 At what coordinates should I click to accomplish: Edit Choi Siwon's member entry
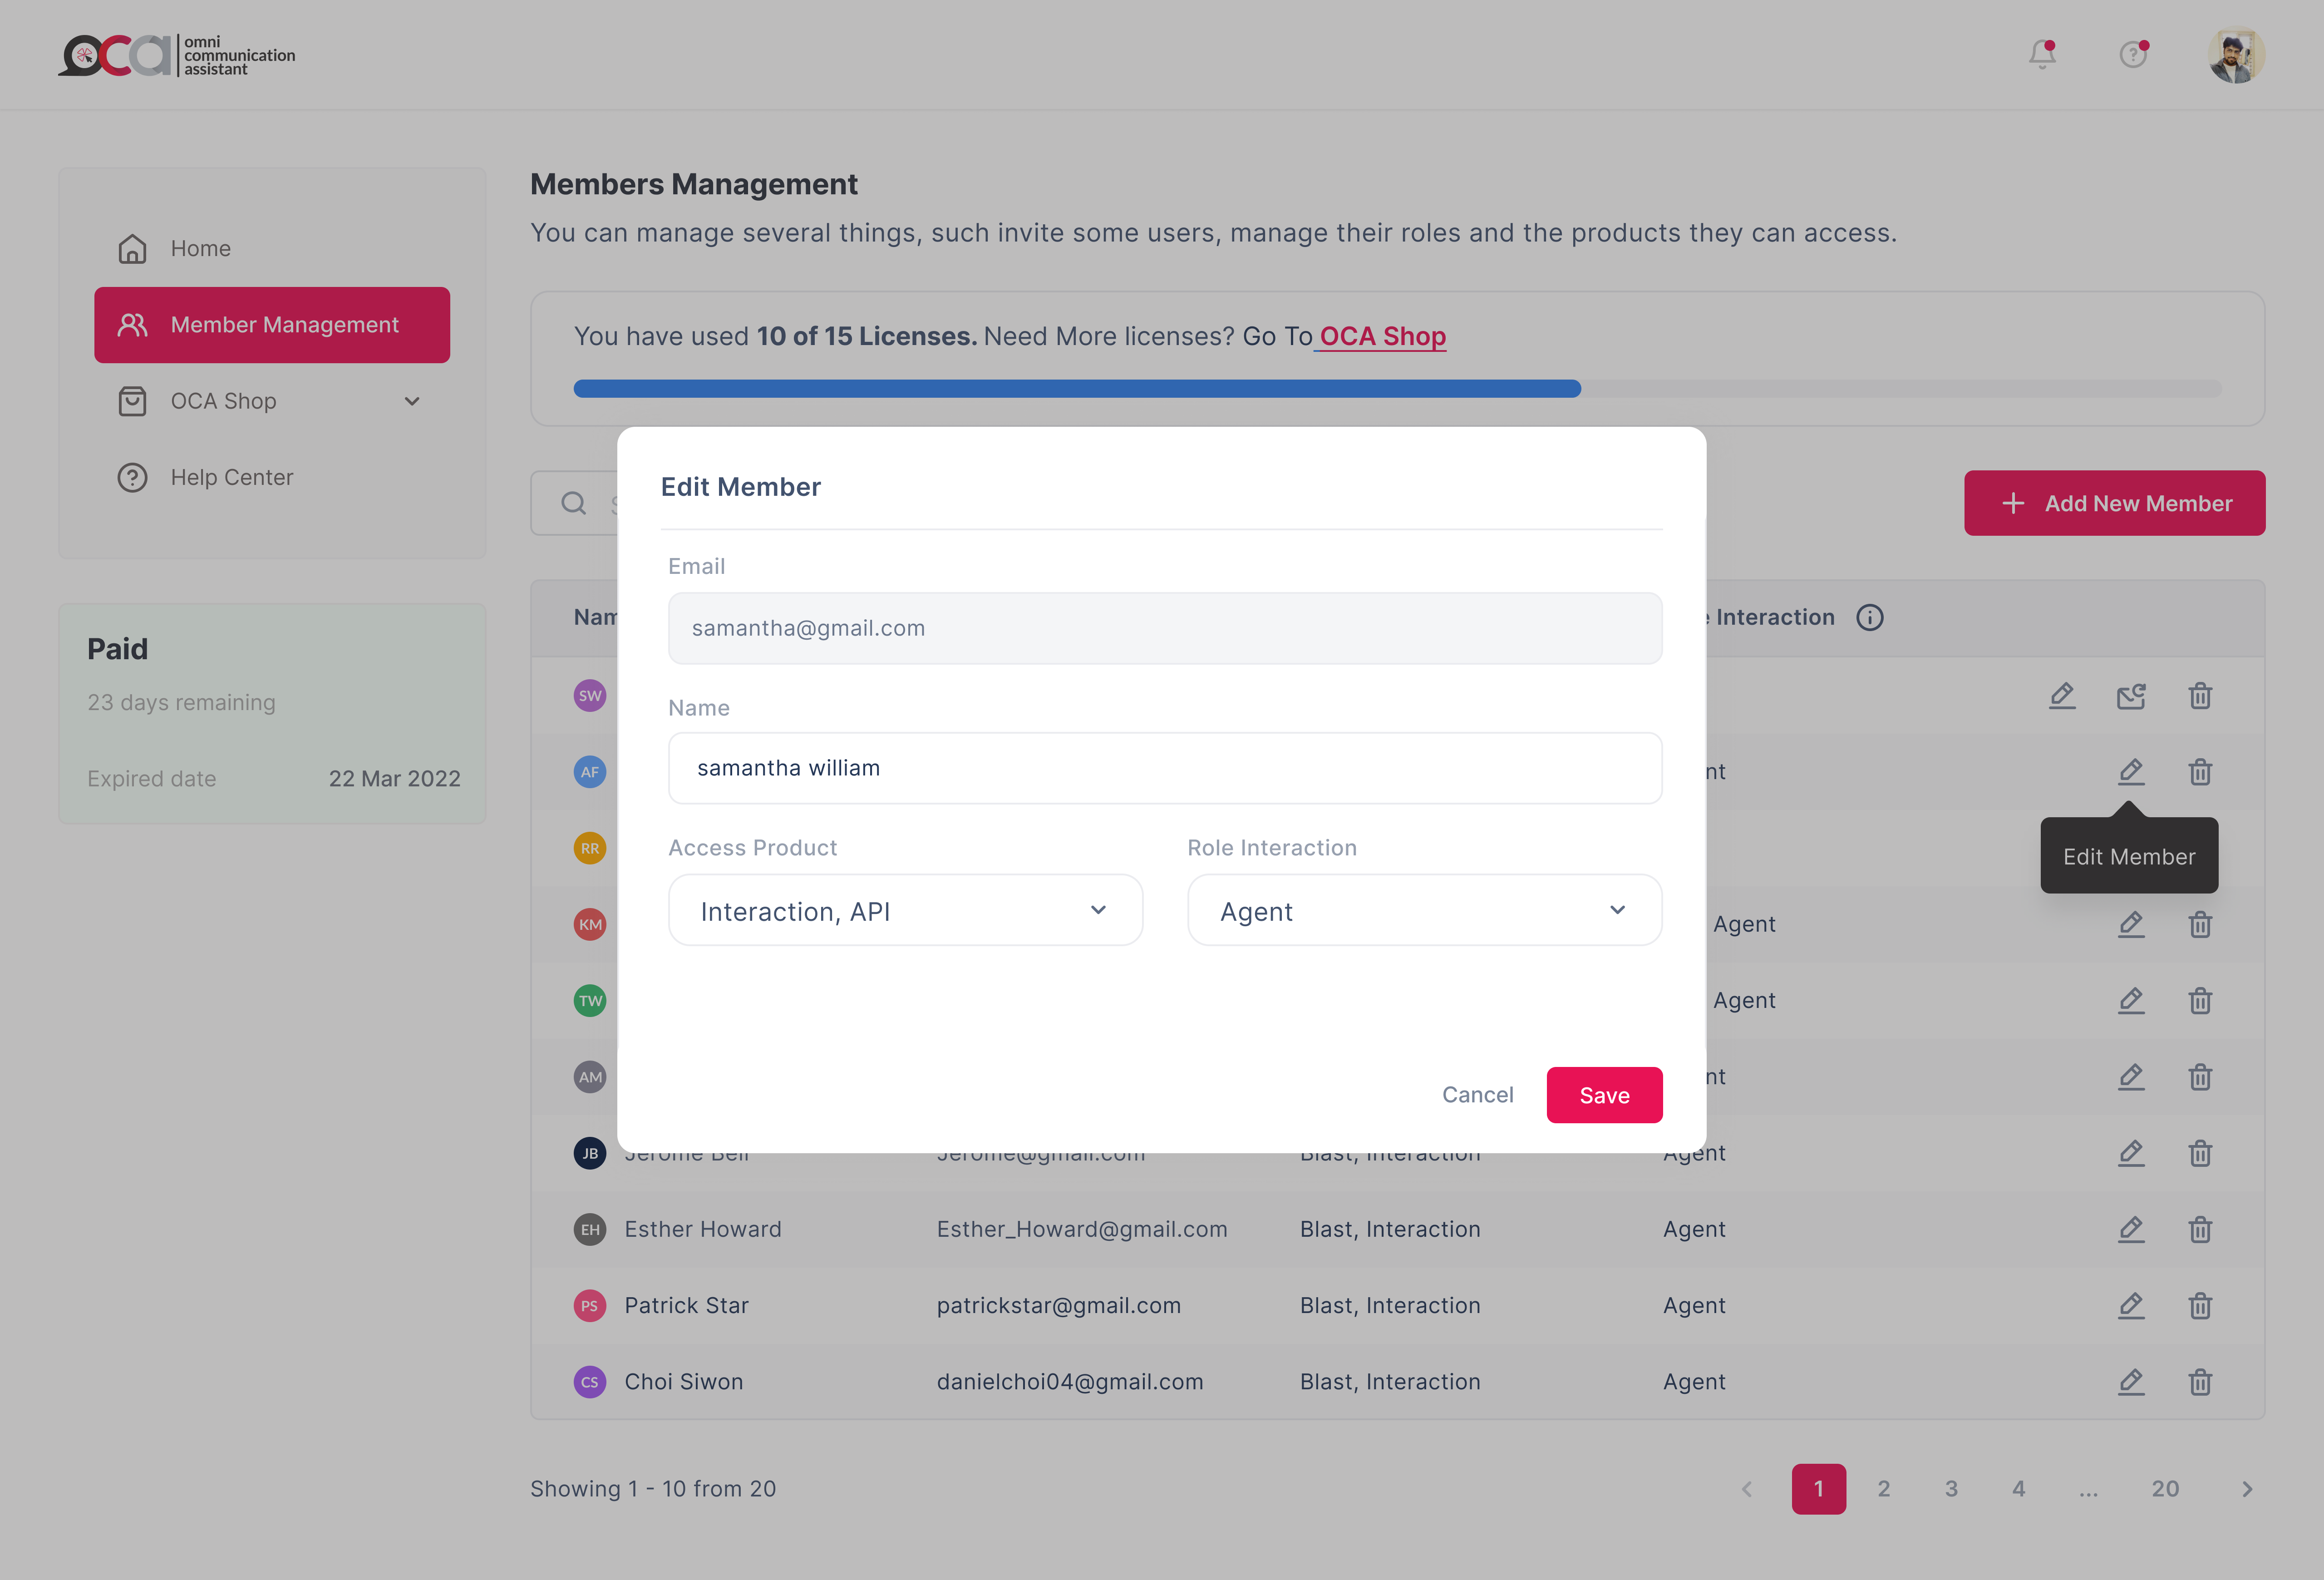coord(2131,1381)
